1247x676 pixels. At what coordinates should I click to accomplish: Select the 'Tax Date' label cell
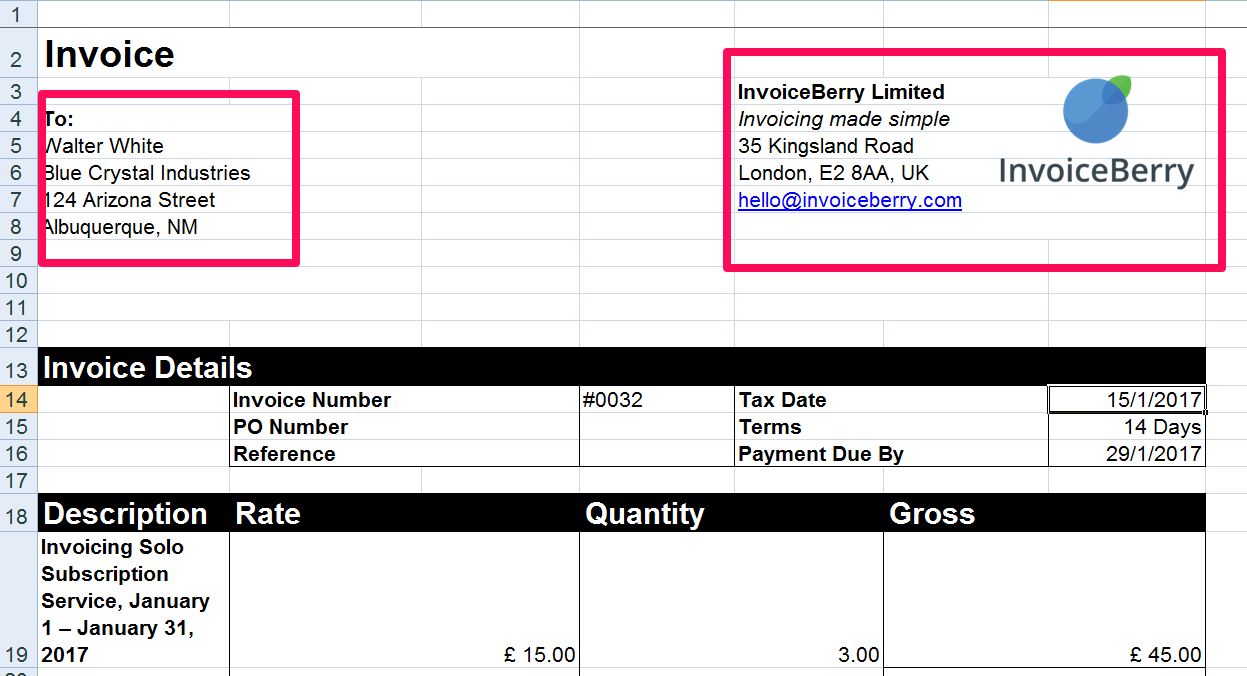(891, 400)
